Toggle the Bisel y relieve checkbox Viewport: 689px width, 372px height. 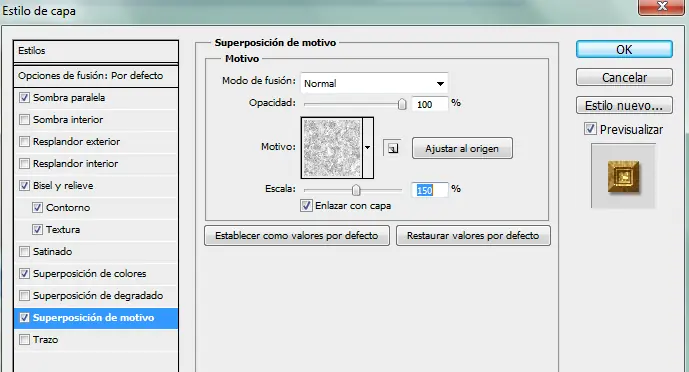click(x=25, y=185)
